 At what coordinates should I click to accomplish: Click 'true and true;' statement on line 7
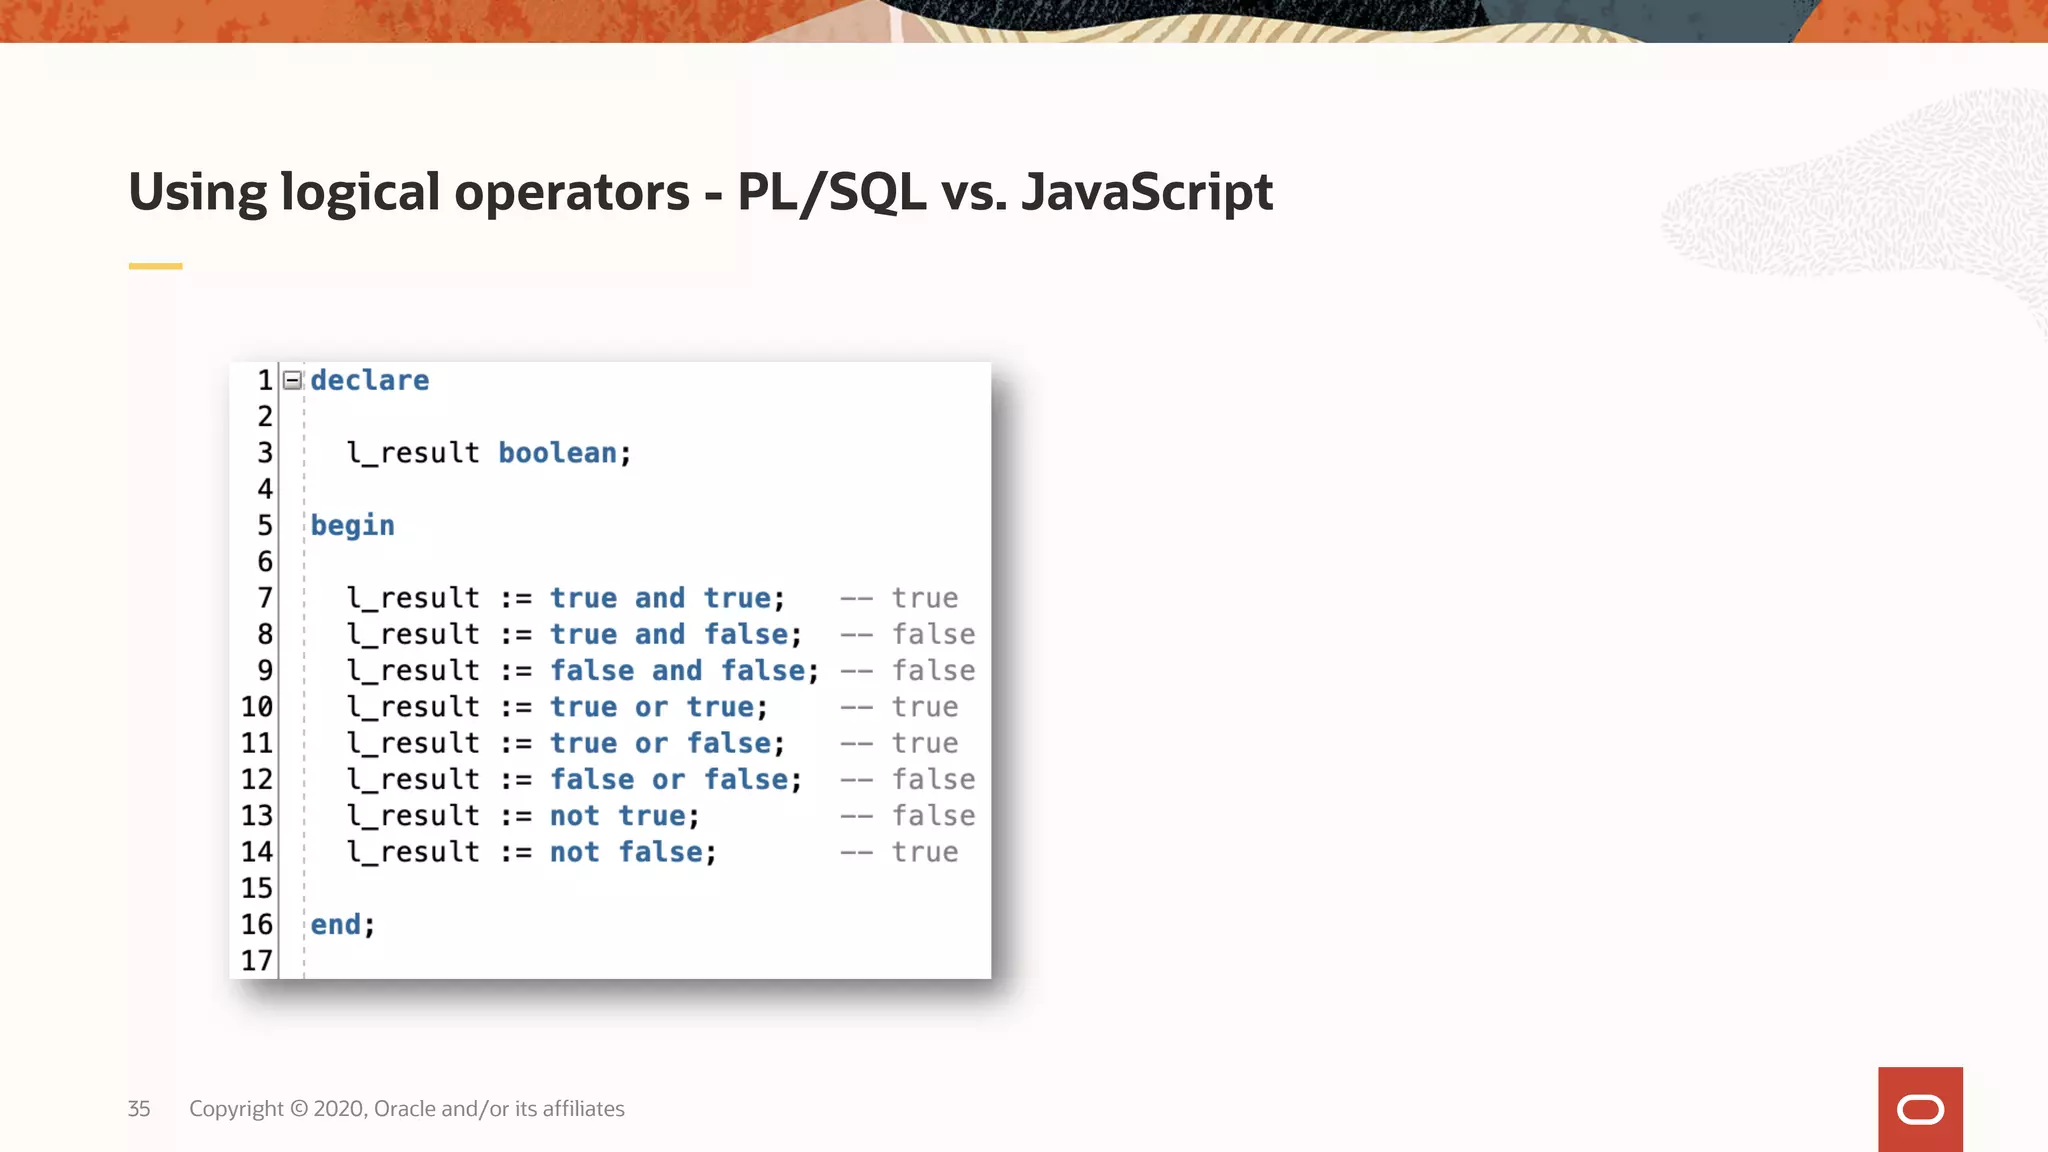[668, 598]
